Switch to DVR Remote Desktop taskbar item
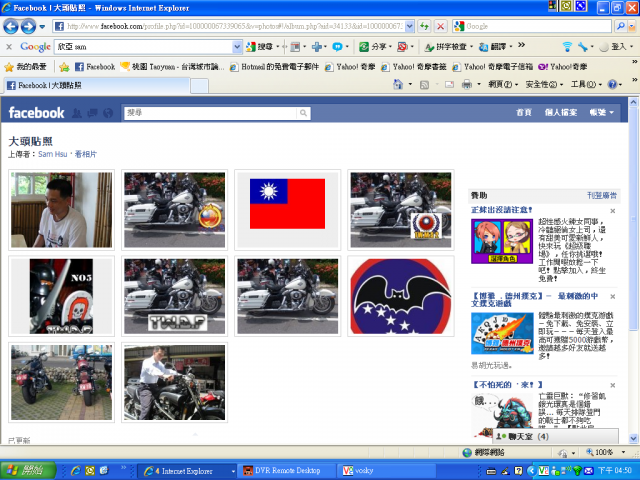 click(287, 471)
